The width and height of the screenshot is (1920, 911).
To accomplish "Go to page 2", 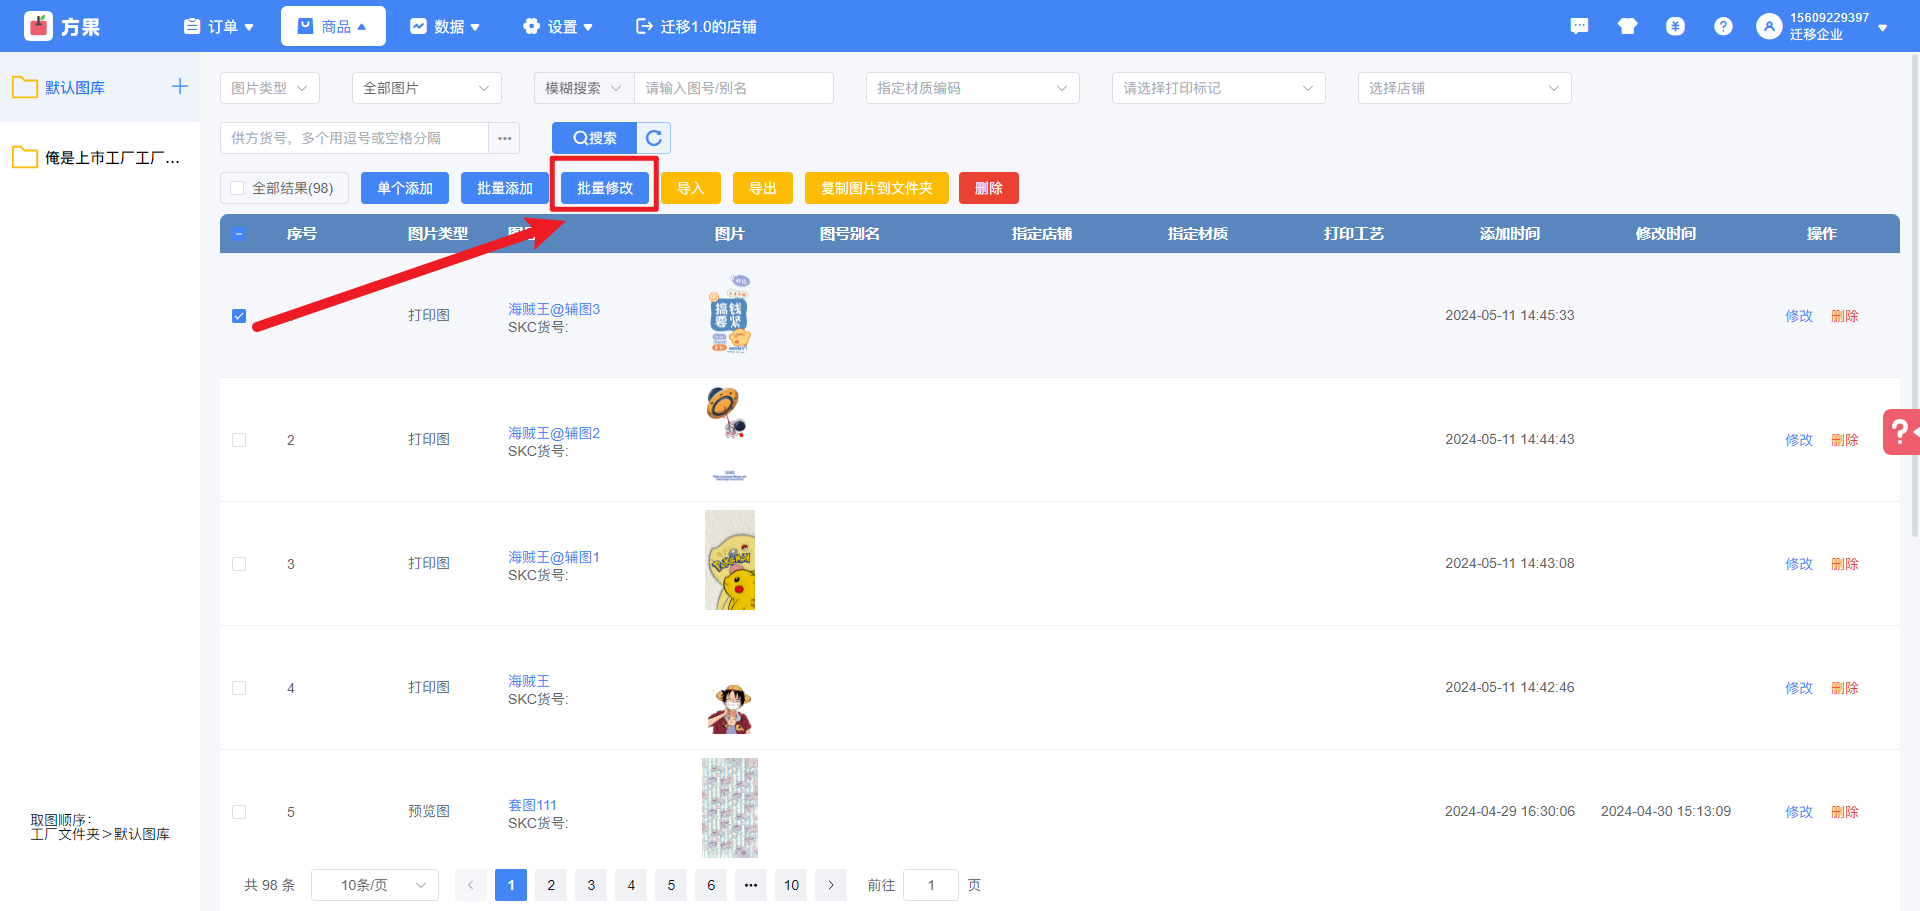I will [551, 885].
